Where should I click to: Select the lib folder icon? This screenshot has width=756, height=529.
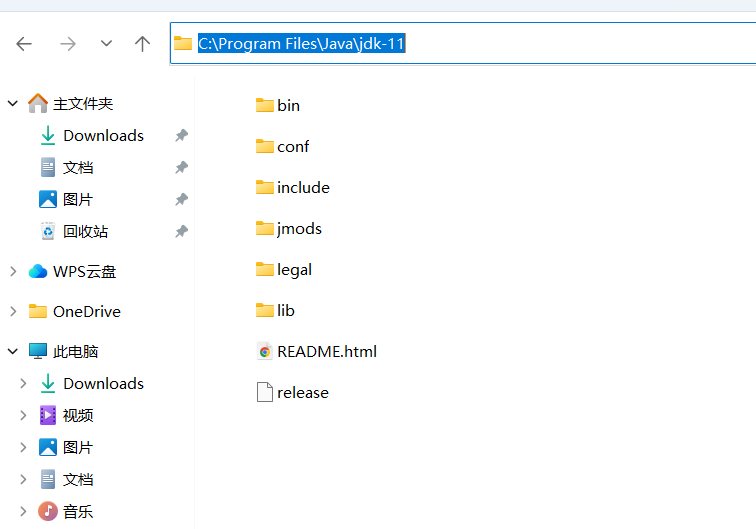point(265,310)
